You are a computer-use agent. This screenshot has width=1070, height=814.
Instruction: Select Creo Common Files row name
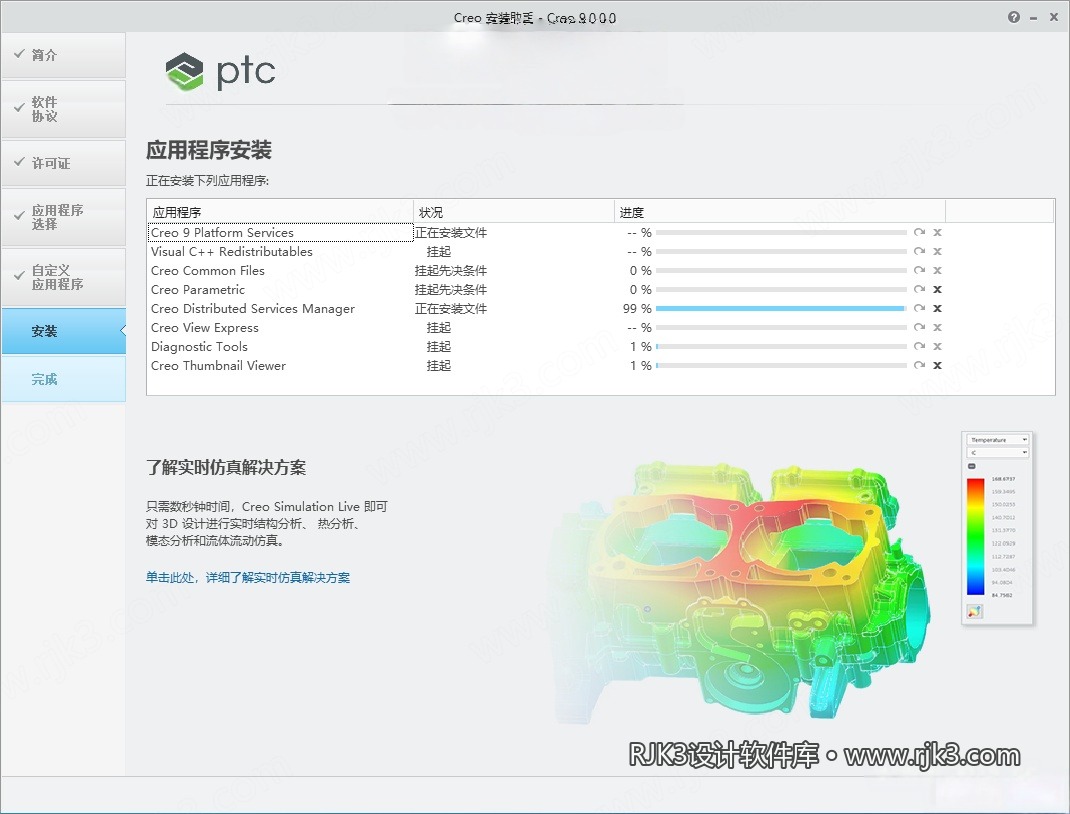coord(207,271)
